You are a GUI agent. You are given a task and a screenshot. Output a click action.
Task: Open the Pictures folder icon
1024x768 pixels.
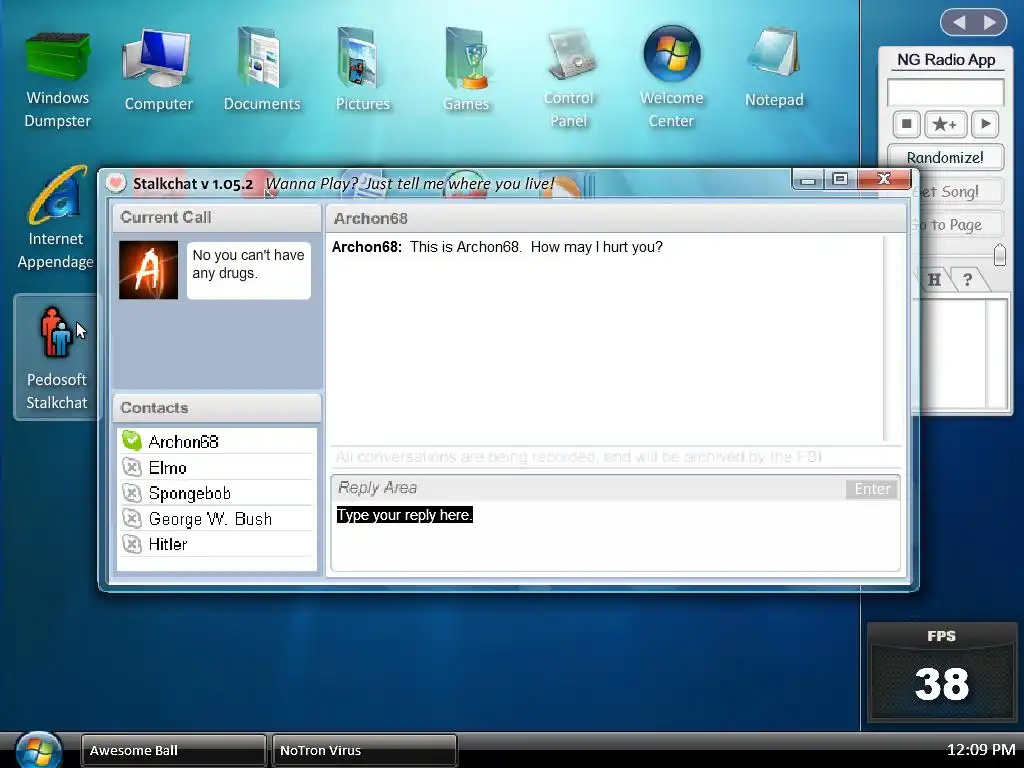point(362,71)
